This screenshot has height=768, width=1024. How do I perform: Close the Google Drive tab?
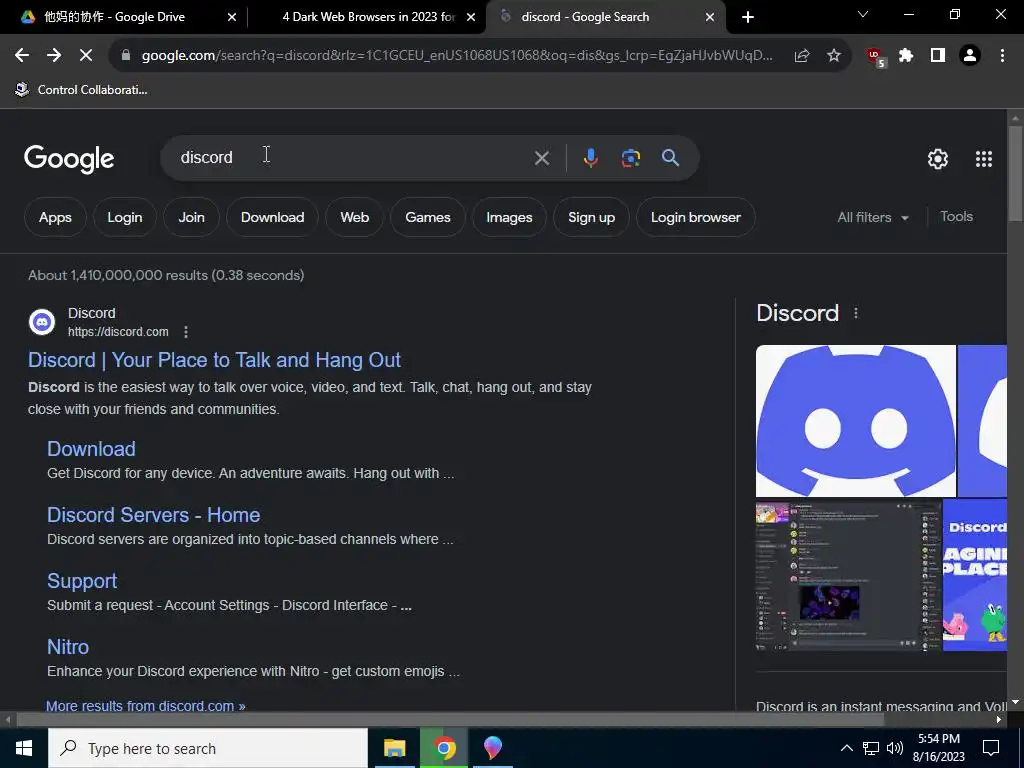click(231, 17)
